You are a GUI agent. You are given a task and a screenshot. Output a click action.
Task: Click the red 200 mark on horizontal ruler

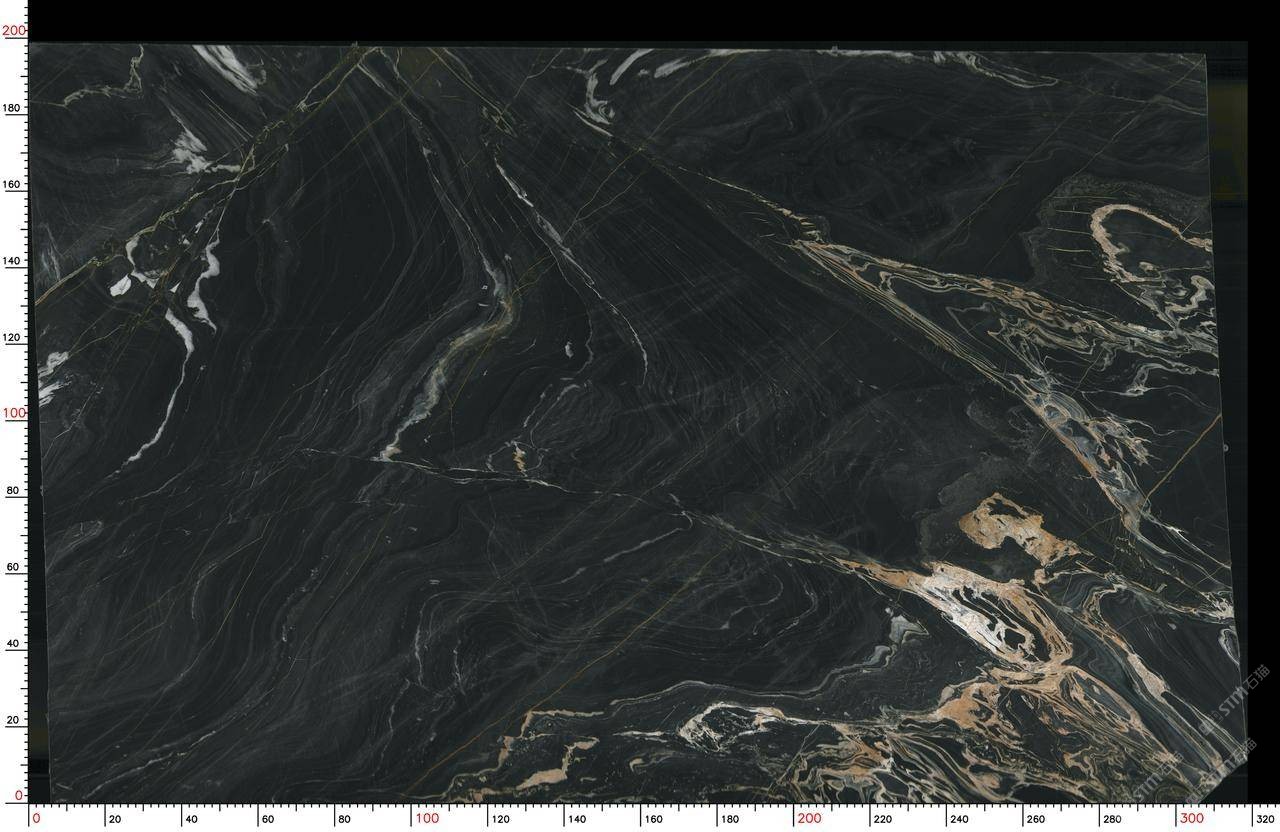click(809, 818)
